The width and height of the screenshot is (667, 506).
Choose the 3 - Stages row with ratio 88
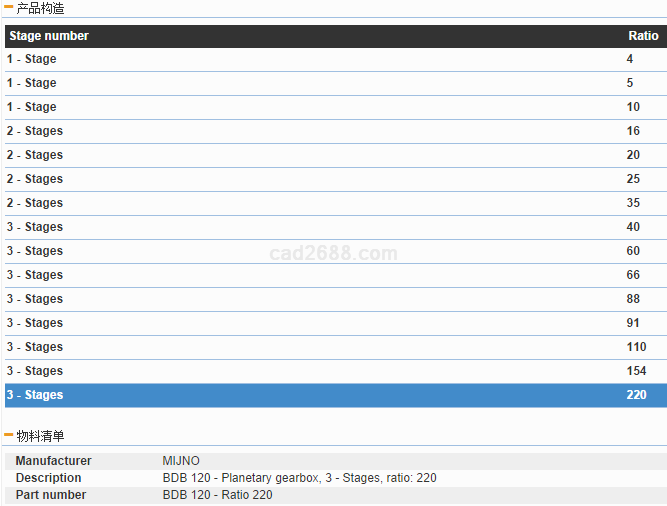(35, 299)
